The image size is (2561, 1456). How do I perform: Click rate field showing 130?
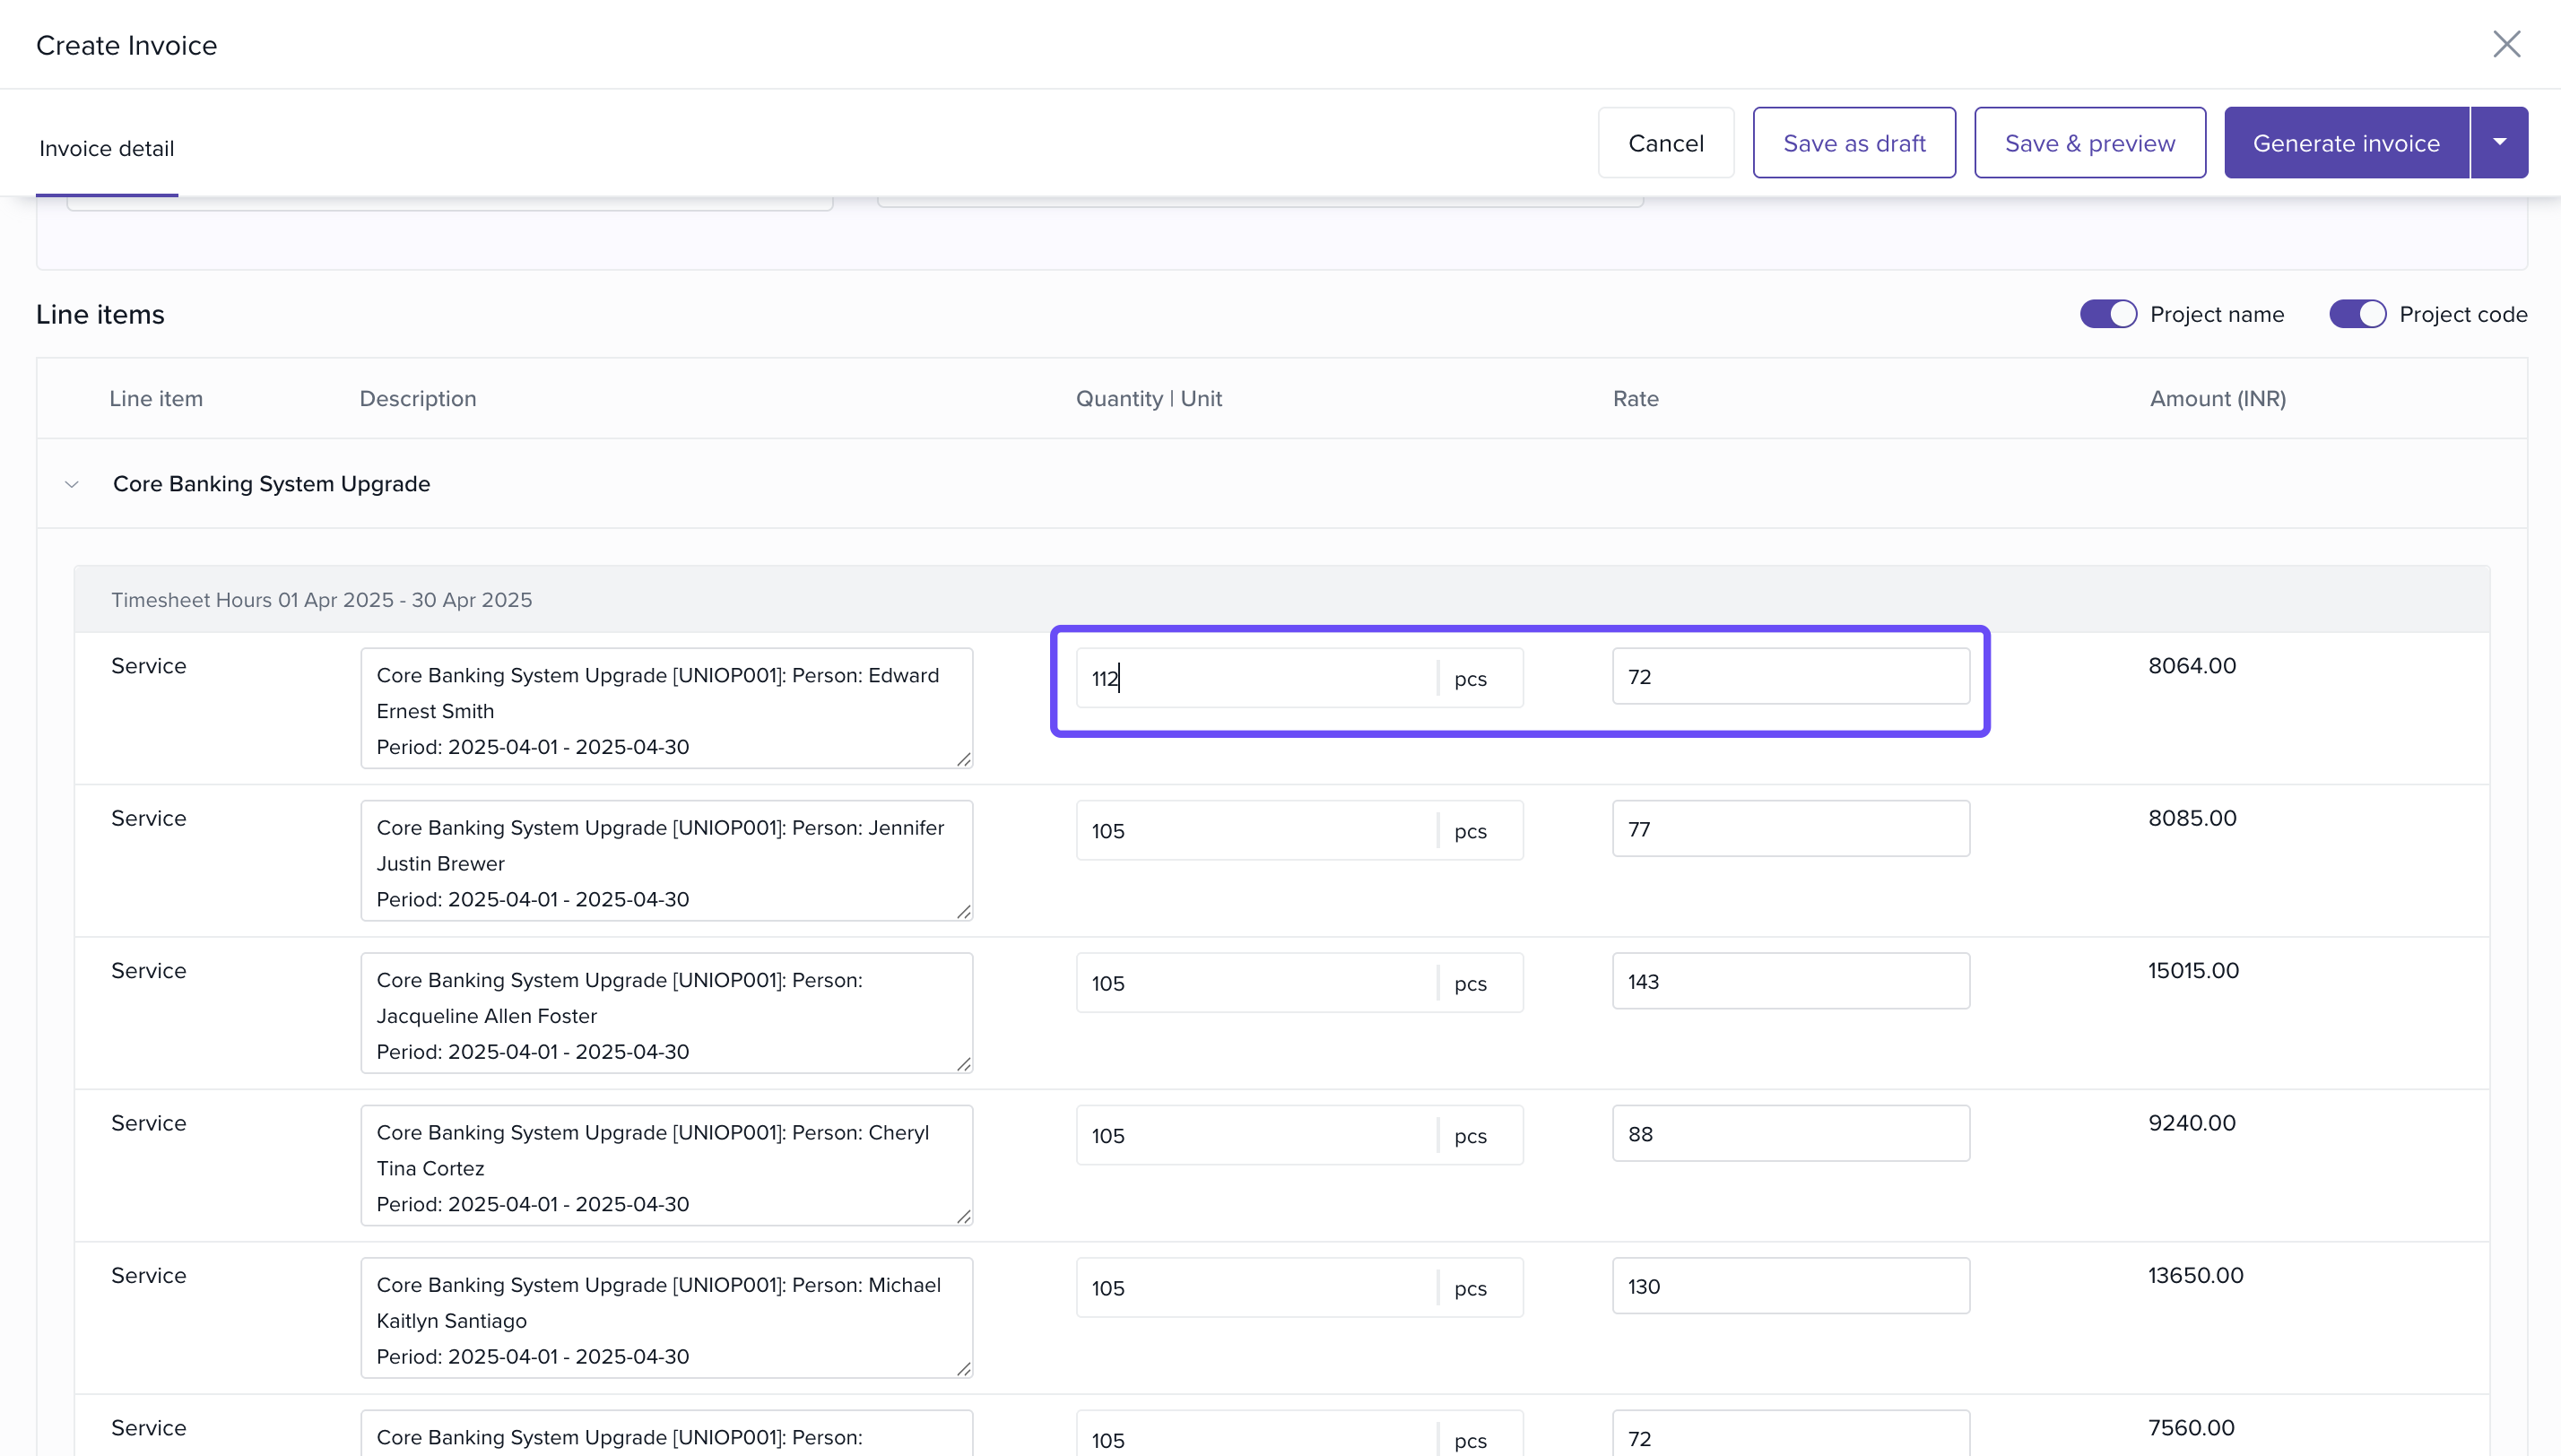pyautogui.click(x=1790, y=1287)
